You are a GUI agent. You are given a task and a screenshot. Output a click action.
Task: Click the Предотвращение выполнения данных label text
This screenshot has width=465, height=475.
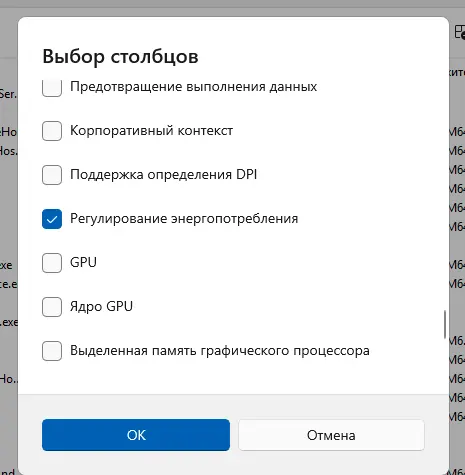[193, 87]
